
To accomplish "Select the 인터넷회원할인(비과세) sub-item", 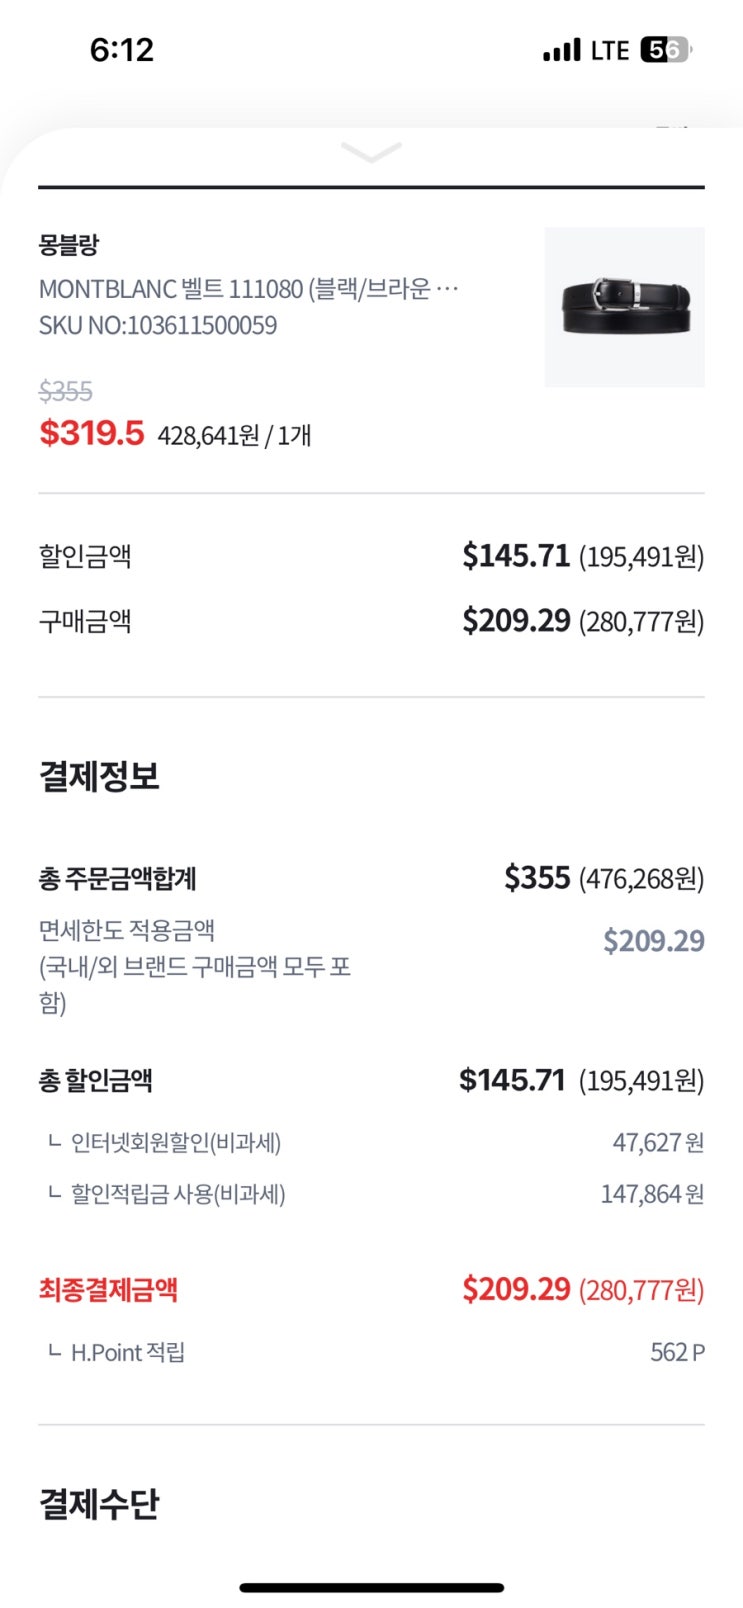I will click(x=175, y=1142).
